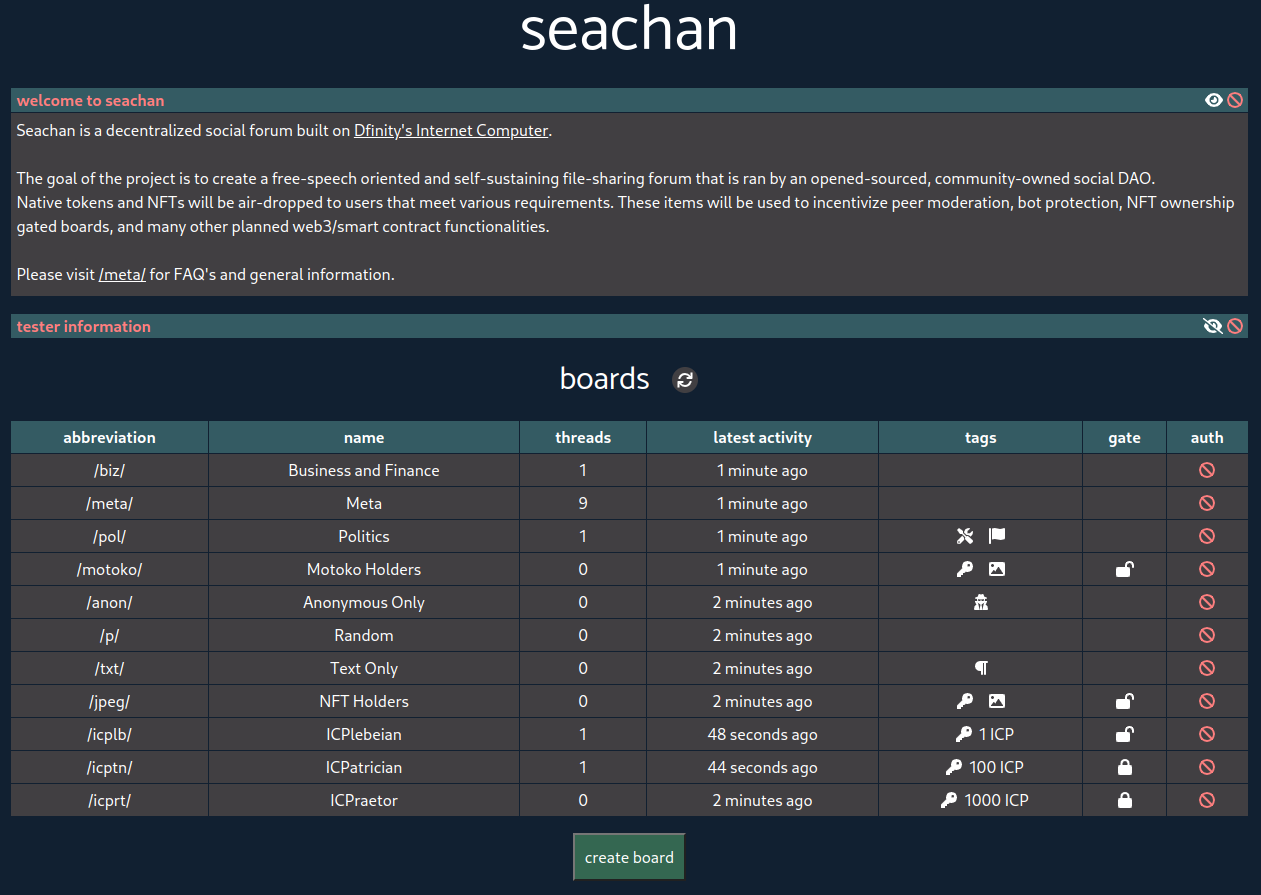Sort by the abbreviation column header
This screenshot has height=895, width=1261.
point(110,437)
